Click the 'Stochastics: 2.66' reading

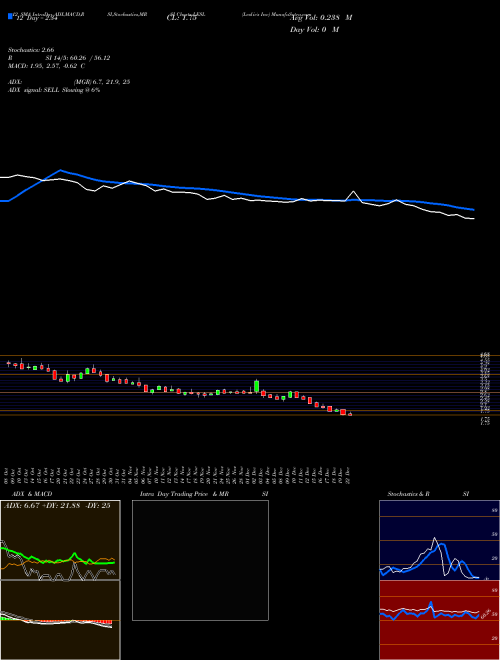[x=31, y=50]
